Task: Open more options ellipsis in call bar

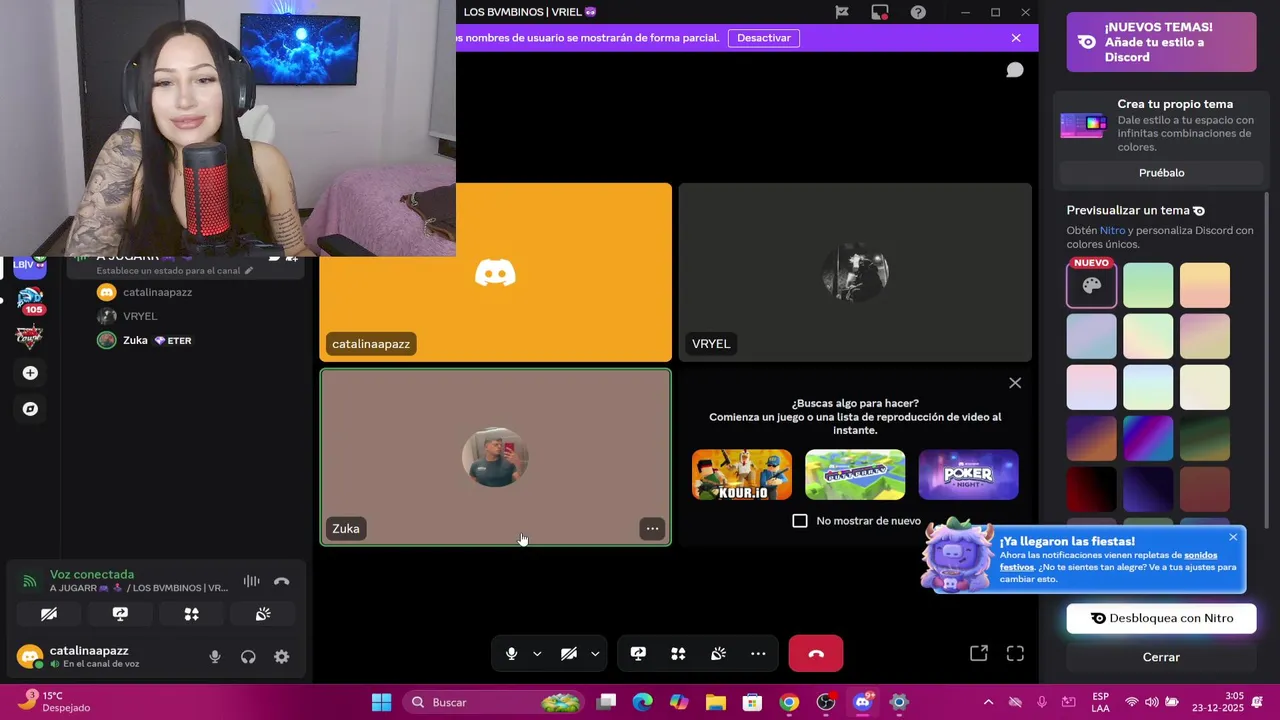Action: point(758,654)
